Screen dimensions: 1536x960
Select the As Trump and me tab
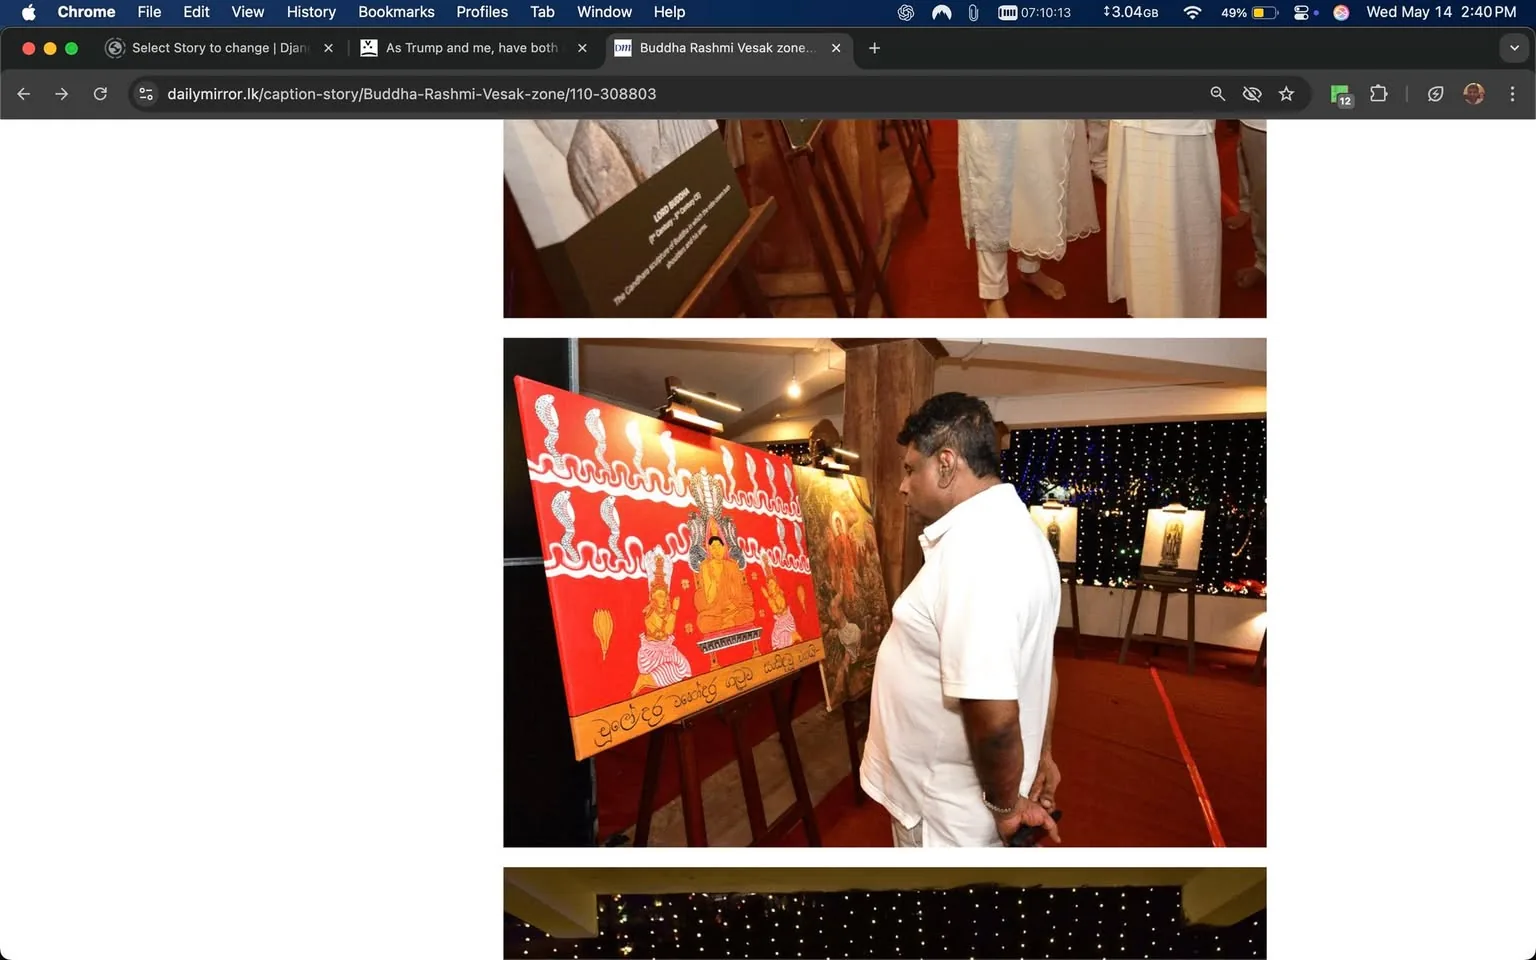[470, 48]
